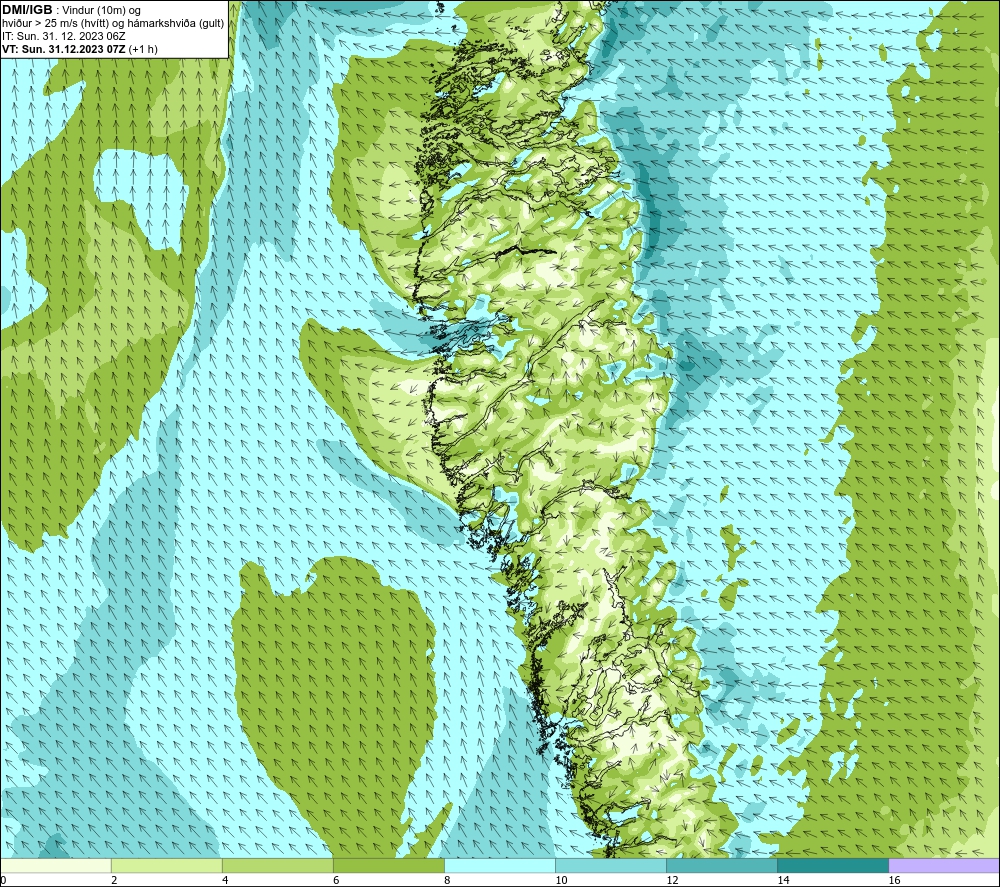Click the legend scale label '0'
1000x887 pixels.
3,880
